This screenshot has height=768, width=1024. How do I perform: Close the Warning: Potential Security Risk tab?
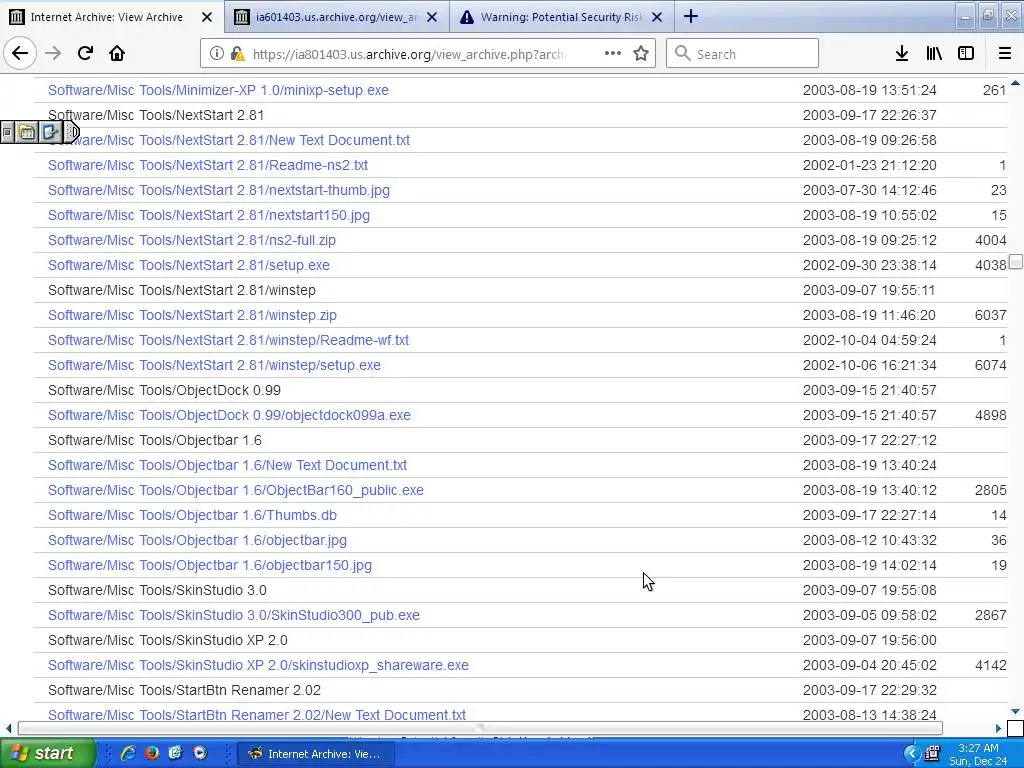[657, 17]
